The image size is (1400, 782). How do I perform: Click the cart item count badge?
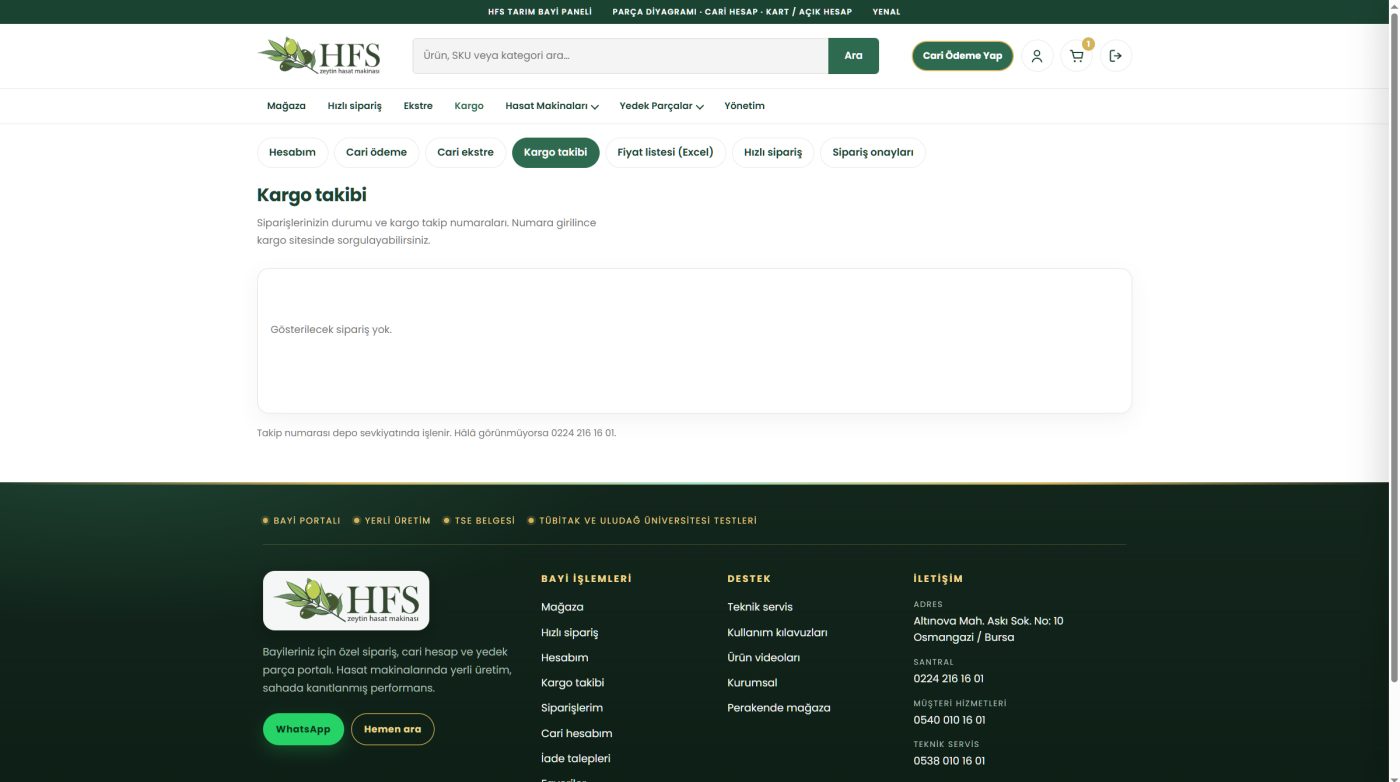tap(1088, 44)
